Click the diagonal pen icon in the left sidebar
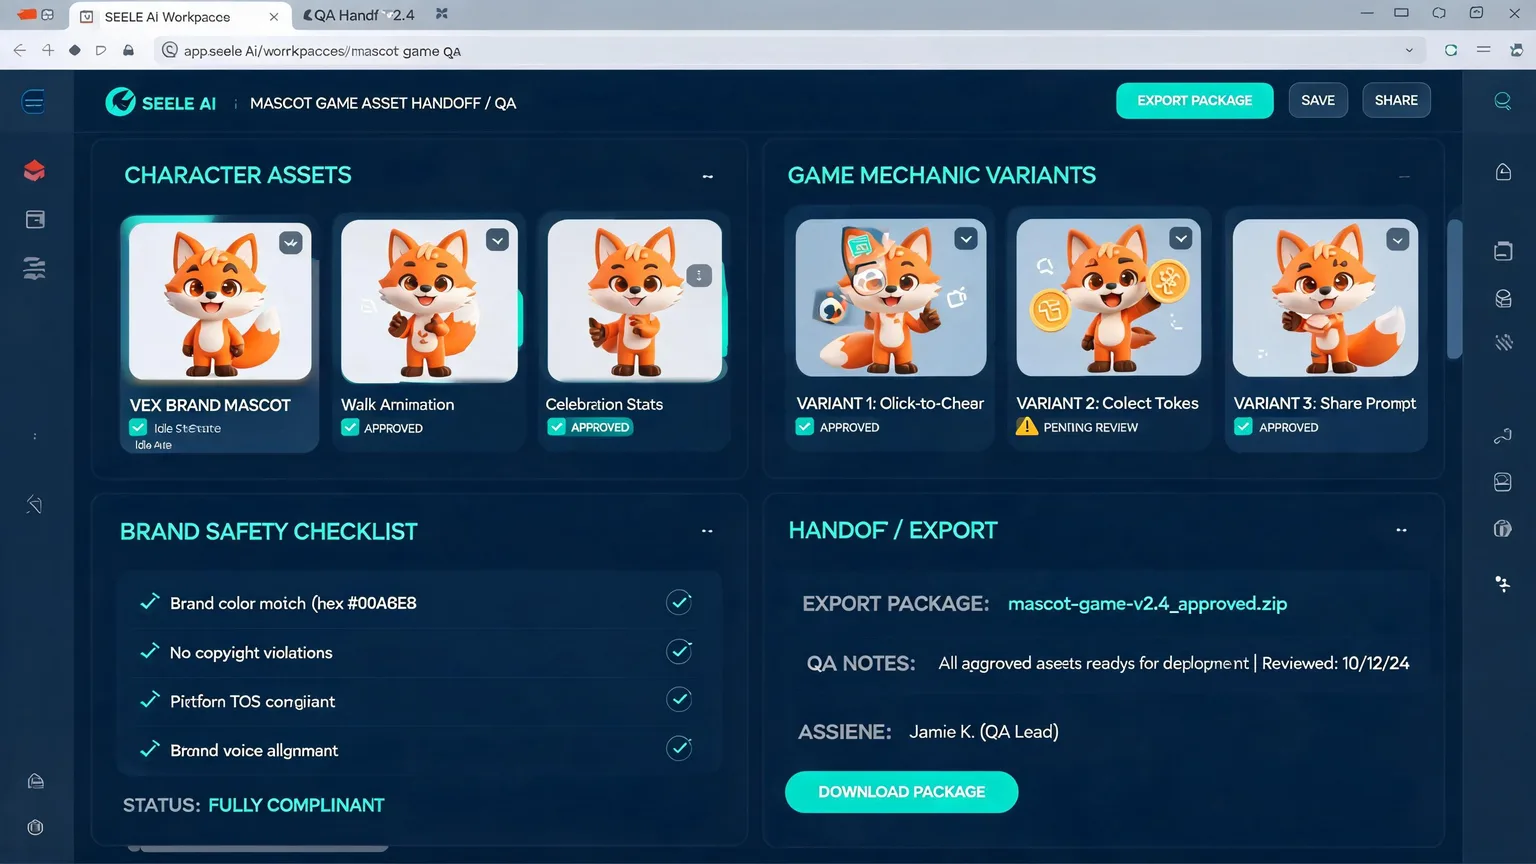The image size is (1536, 864). tap(34, 504)
